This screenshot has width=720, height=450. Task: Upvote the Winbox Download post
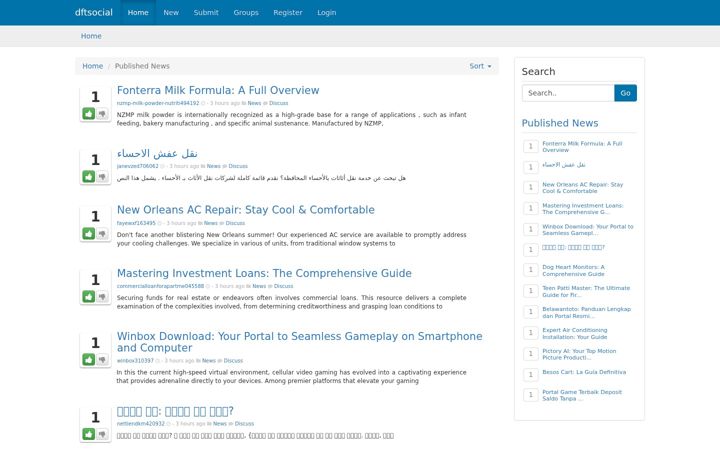point(89,360)
